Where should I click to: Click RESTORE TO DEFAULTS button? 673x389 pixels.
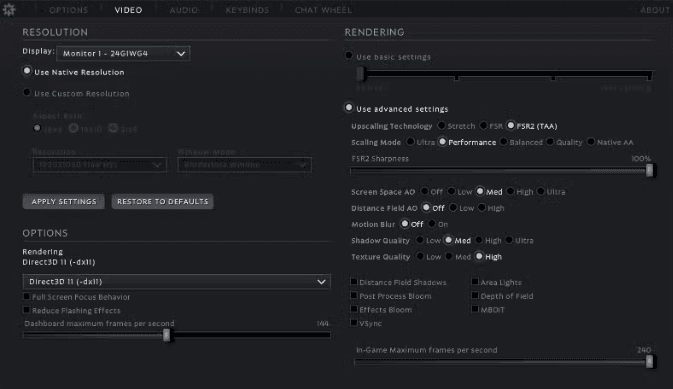[x=163, y=201]
